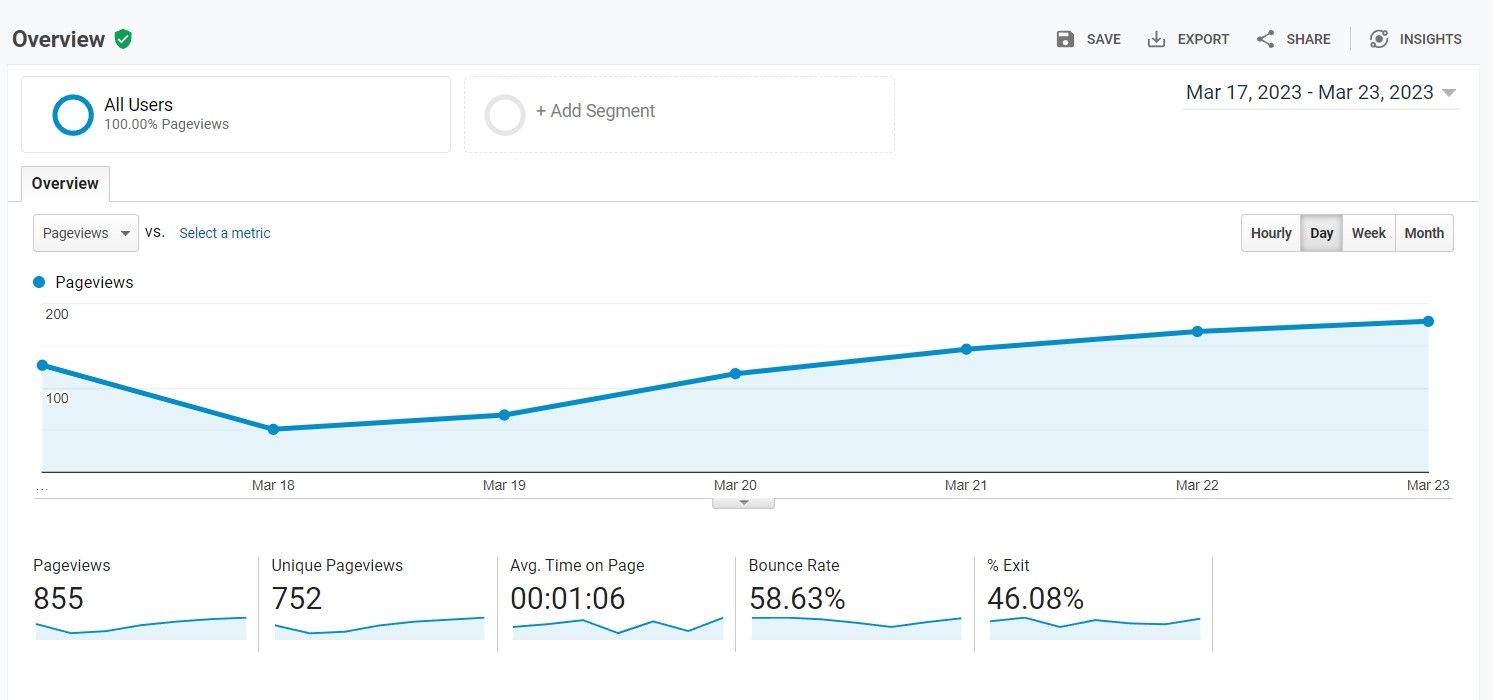Select the Overview tab
Screen dimensions: 1493x700
tap(64, 183)
